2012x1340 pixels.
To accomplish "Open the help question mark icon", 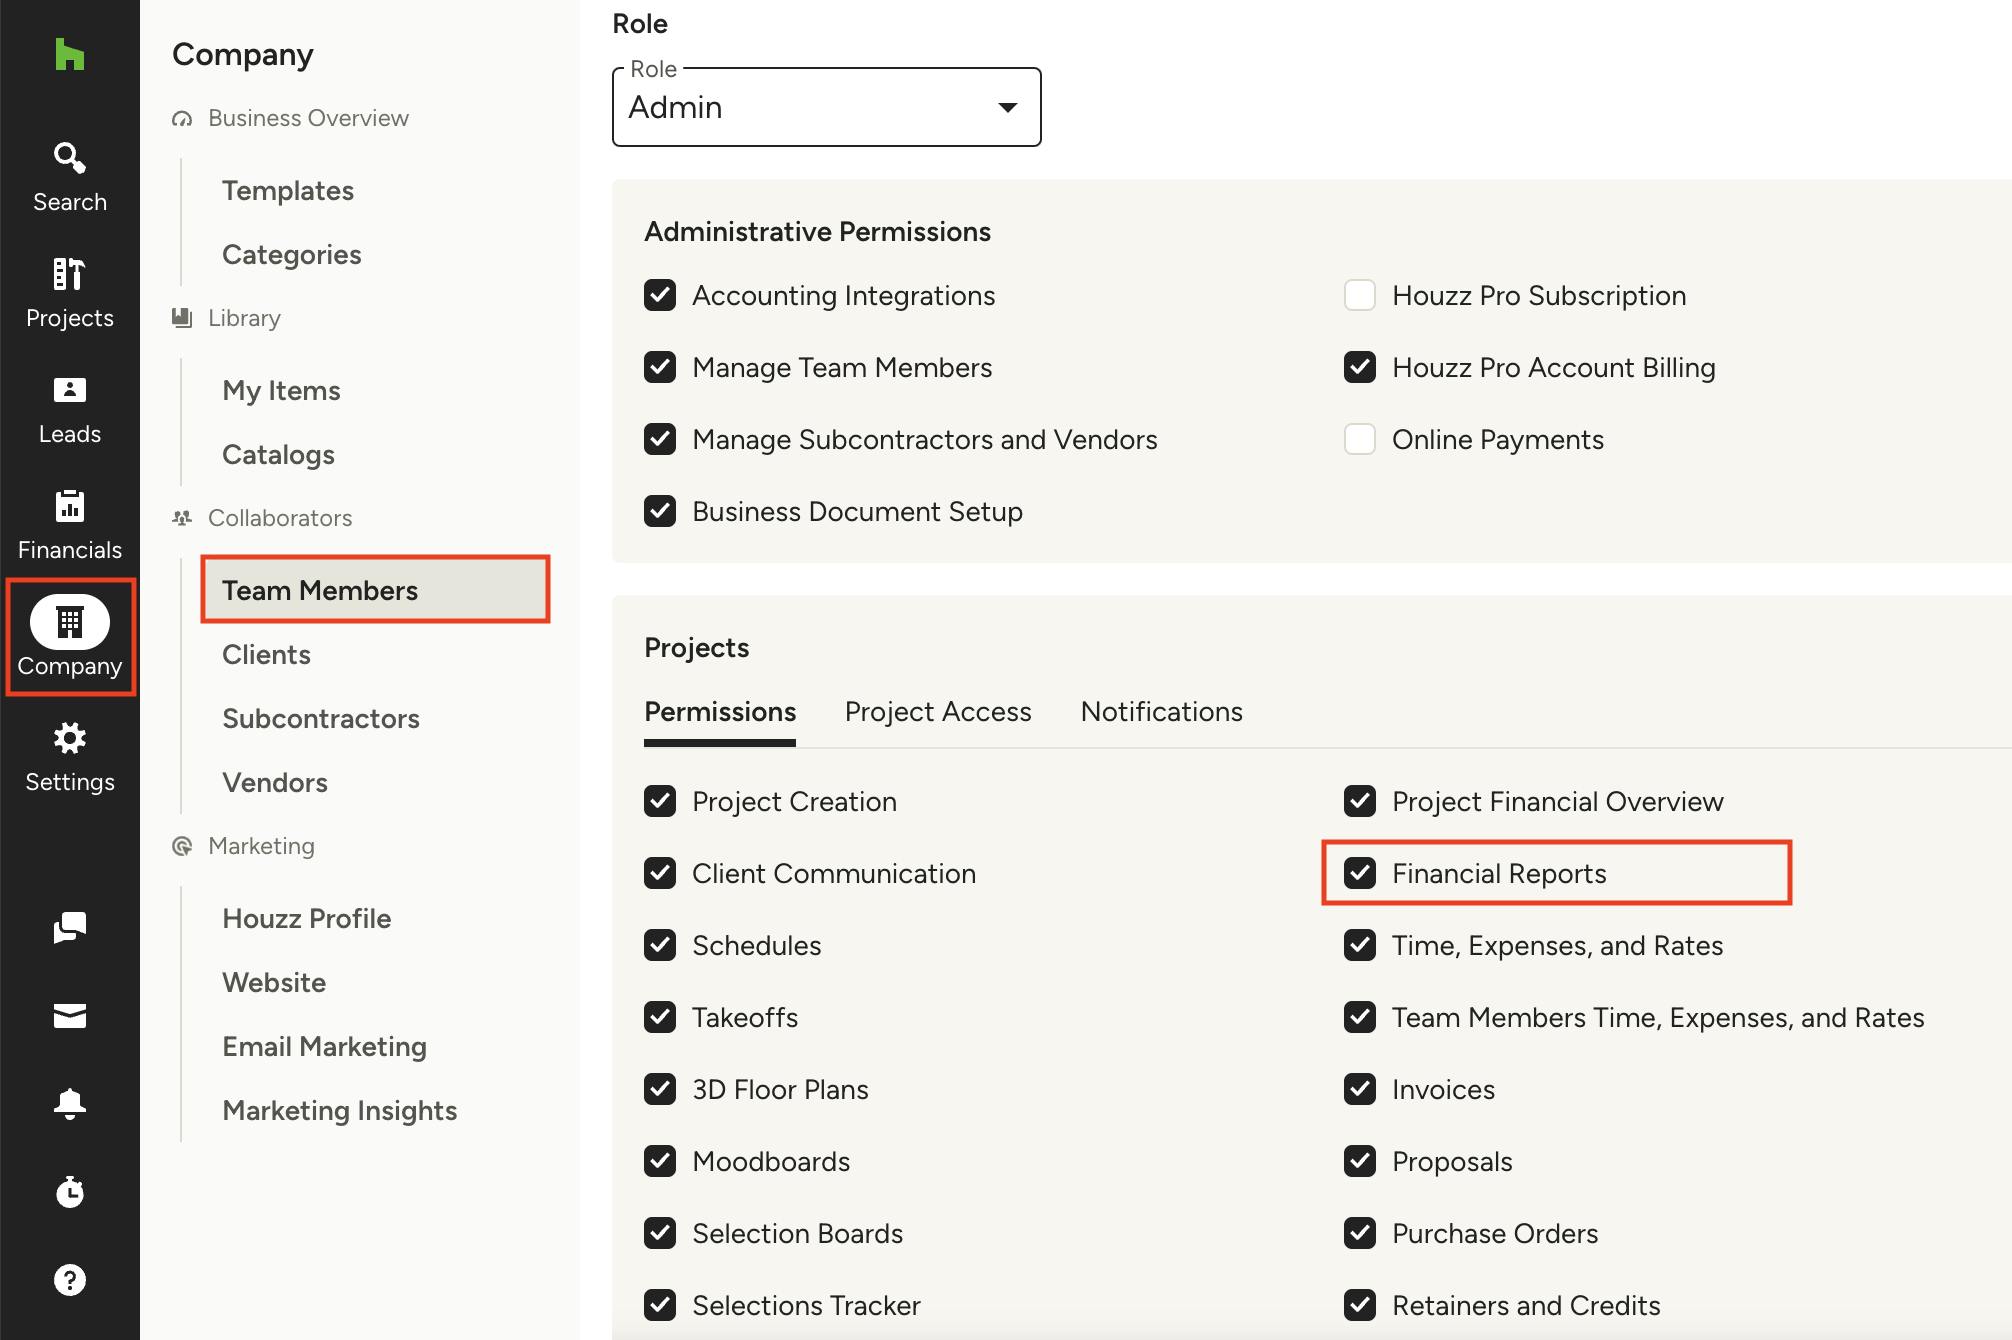I will [x=69, y=1279].
